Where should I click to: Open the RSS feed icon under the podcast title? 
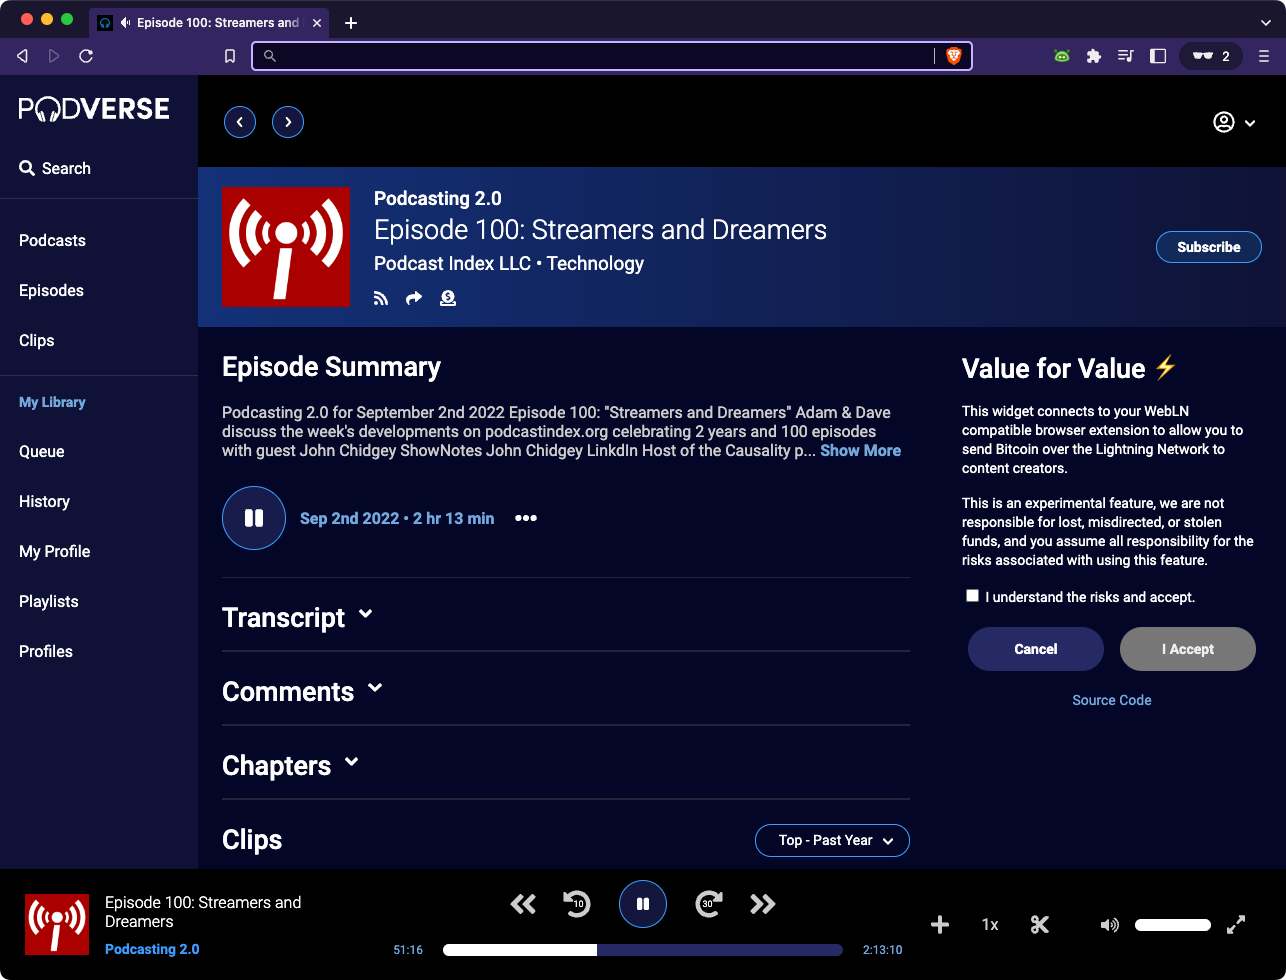(380, 298)
